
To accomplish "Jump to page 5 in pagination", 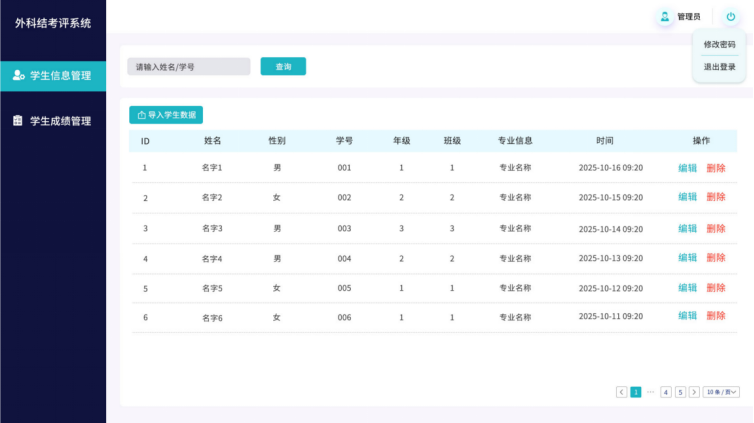I will 680,392.
